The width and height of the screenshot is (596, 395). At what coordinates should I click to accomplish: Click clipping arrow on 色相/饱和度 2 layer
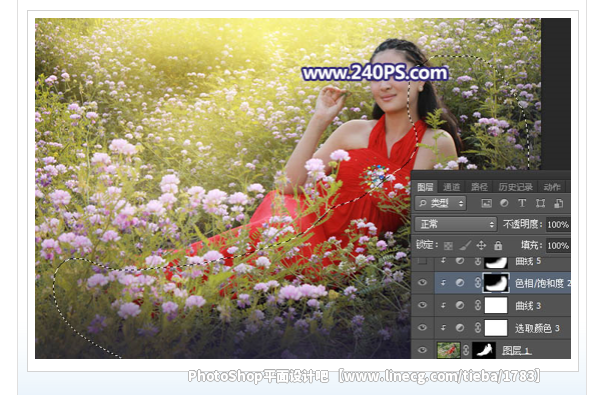click(443, 283)
